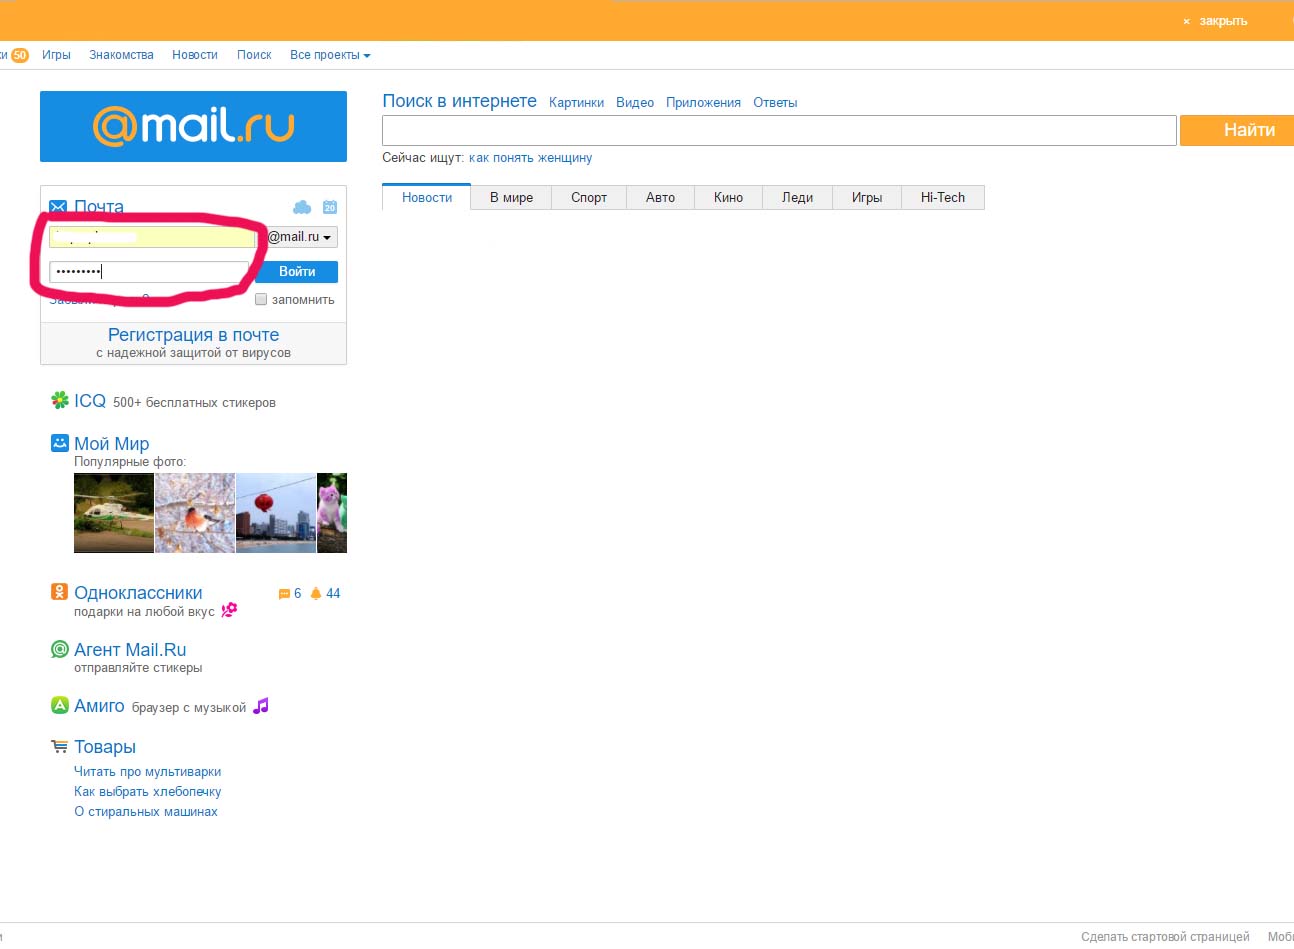Open the calendar icon beside Почта

329,207
